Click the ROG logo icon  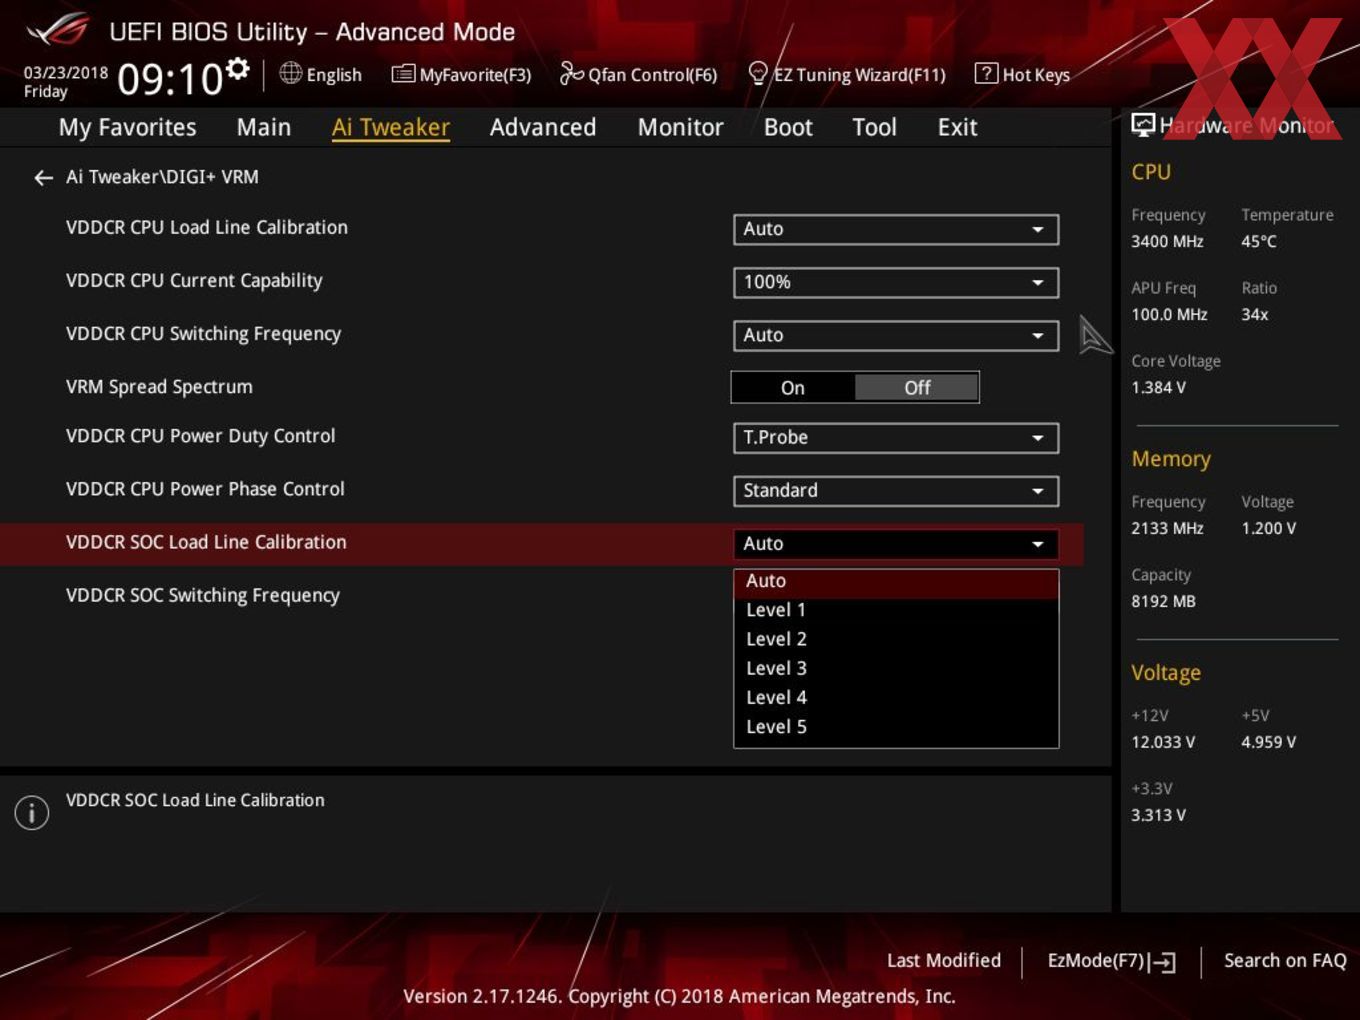coord(58,30)
